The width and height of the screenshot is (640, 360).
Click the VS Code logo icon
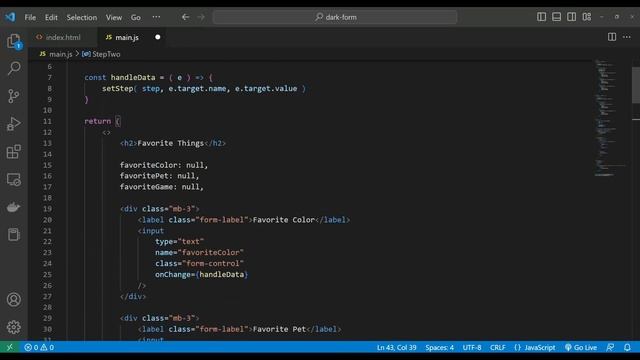coord(10,17)
